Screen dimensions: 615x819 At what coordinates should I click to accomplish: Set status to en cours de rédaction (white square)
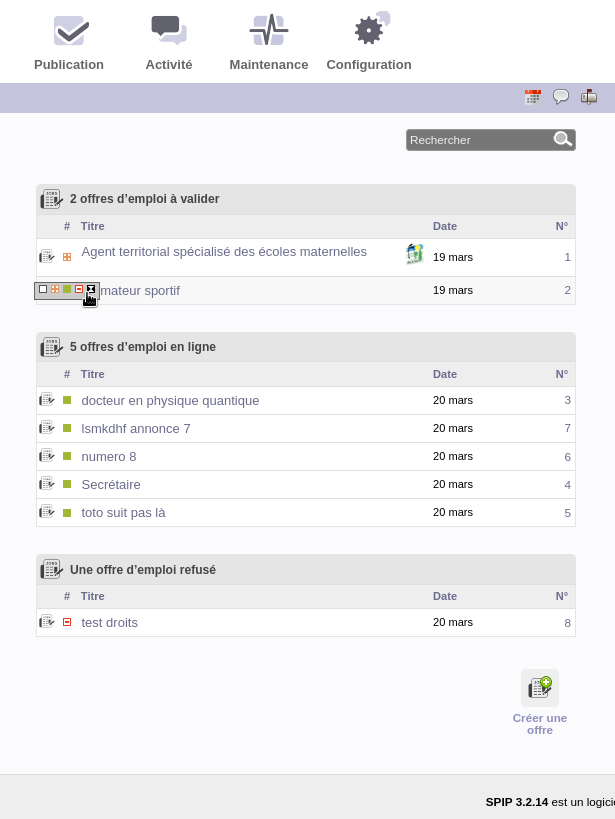pos(43,289)
